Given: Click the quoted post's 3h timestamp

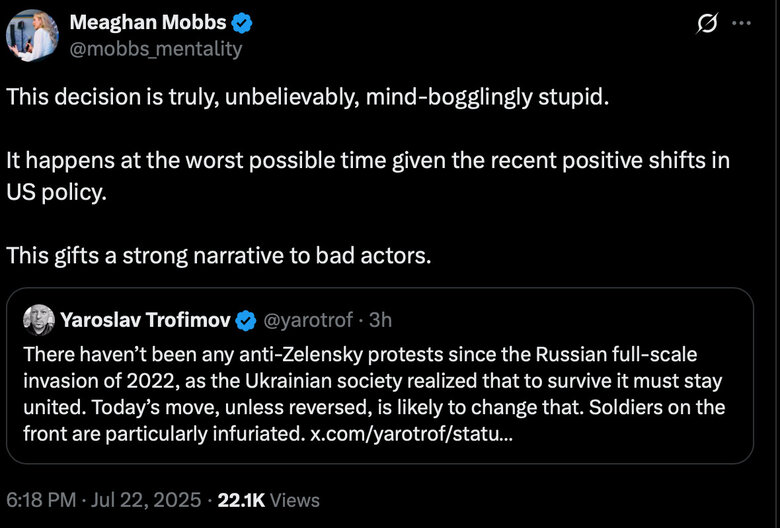Looking at the screenshot, I should 380,320.
